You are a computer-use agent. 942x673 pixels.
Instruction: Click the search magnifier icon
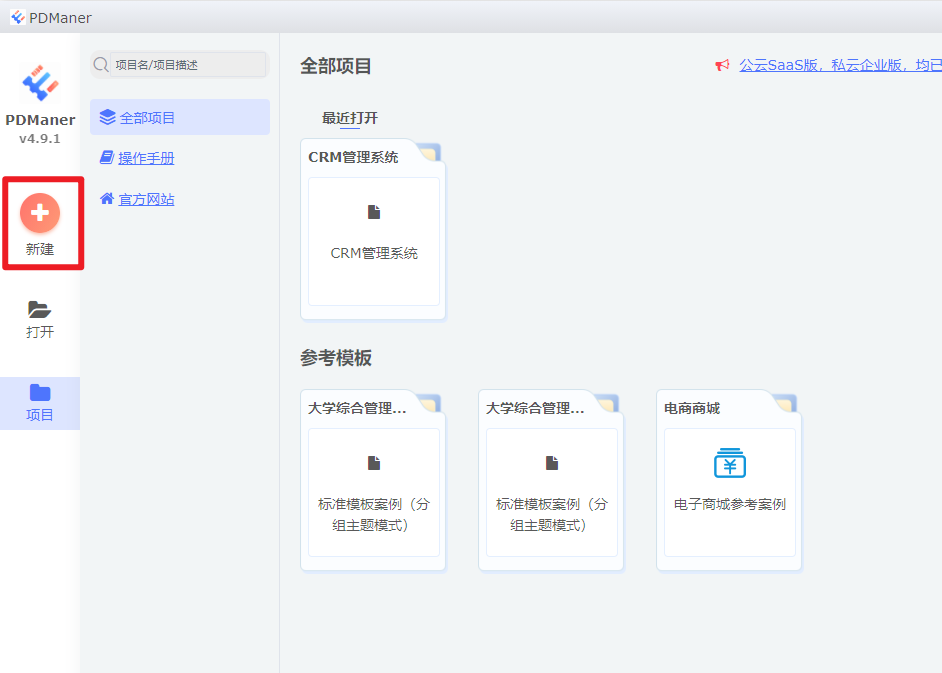(x=101, y=65)
